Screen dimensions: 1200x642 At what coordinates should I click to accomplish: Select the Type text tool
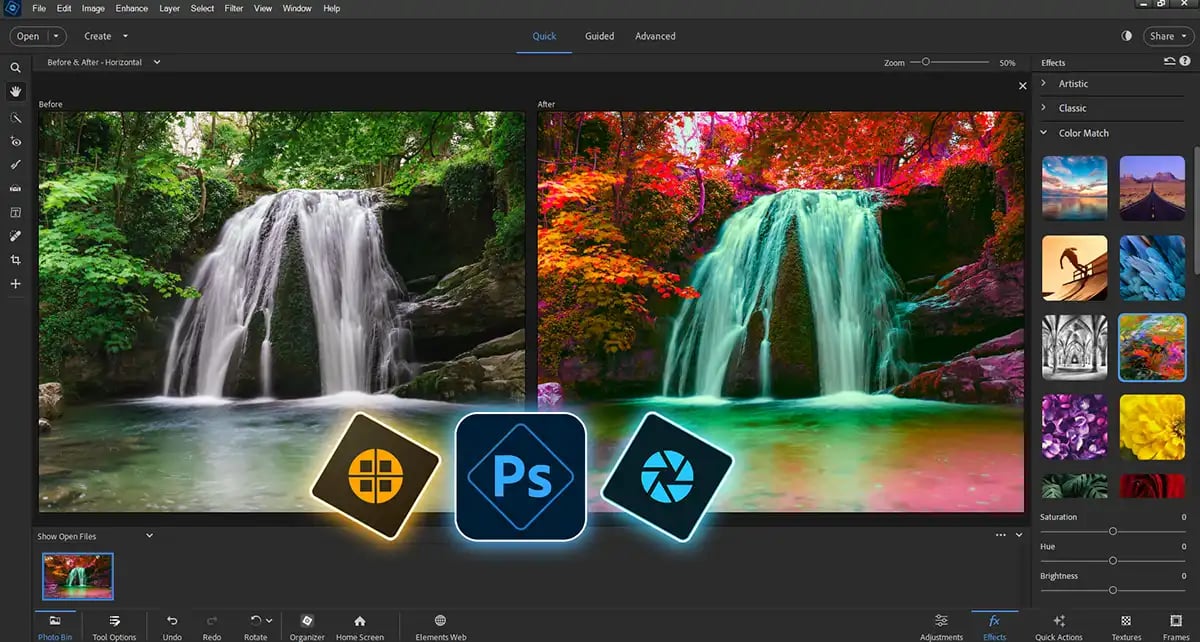(15, 212)
